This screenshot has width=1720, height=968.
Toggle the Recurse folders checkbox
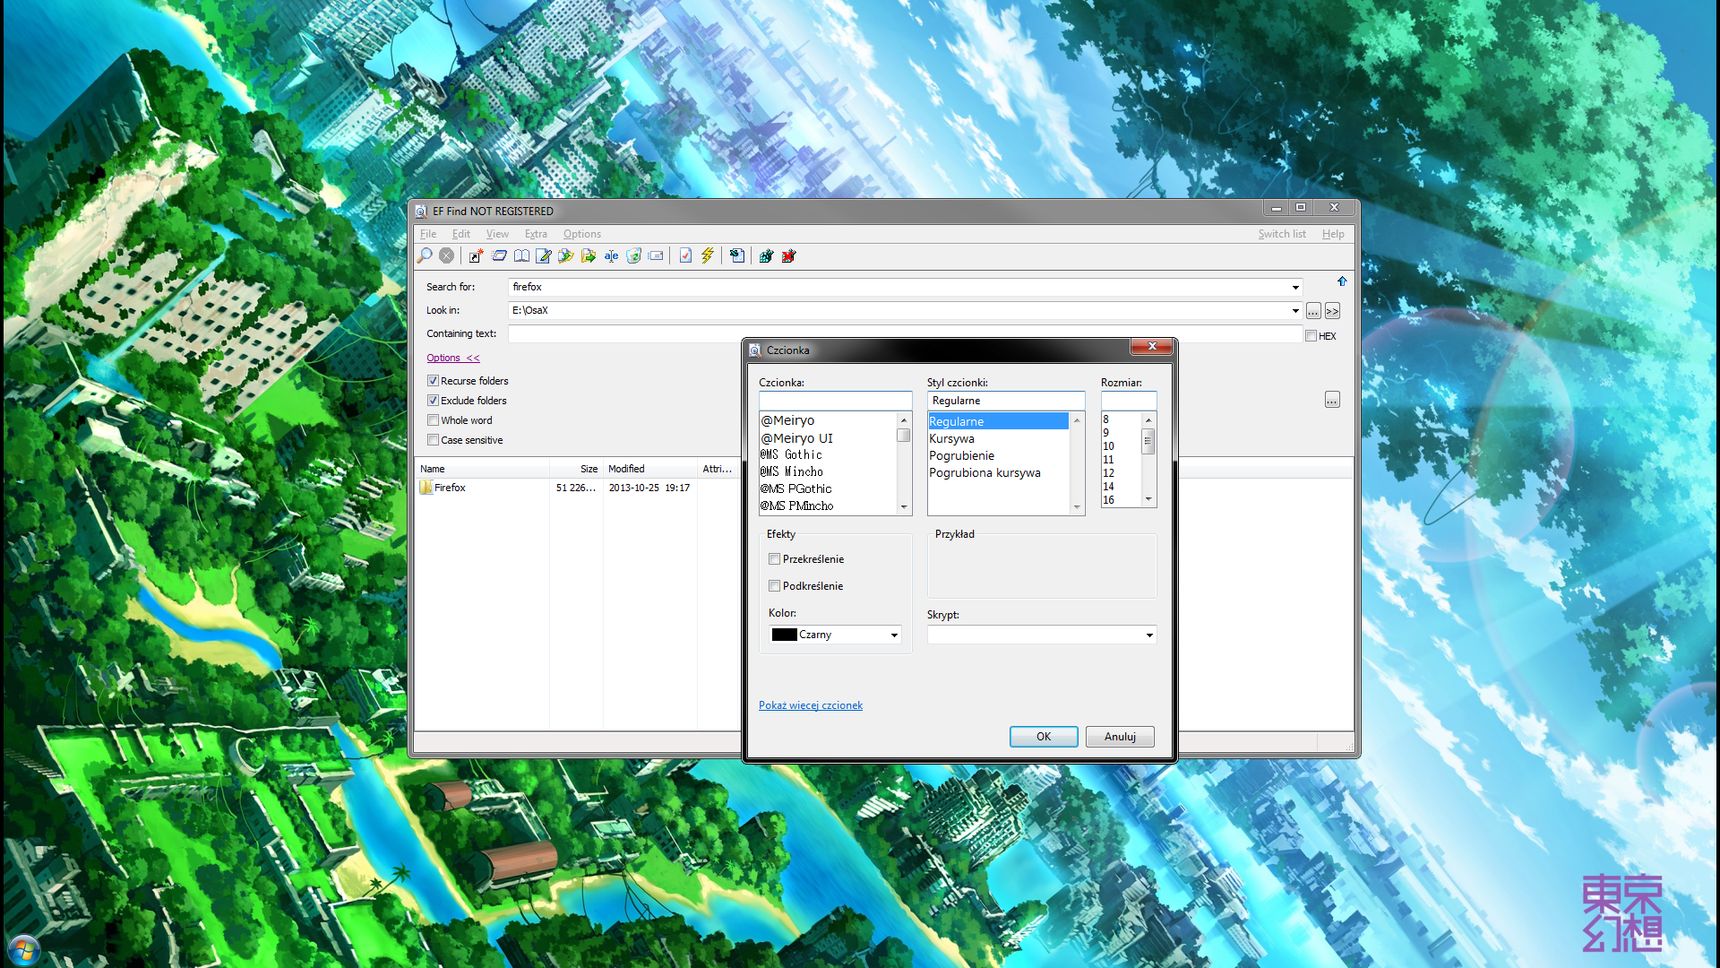coord(433,381)
